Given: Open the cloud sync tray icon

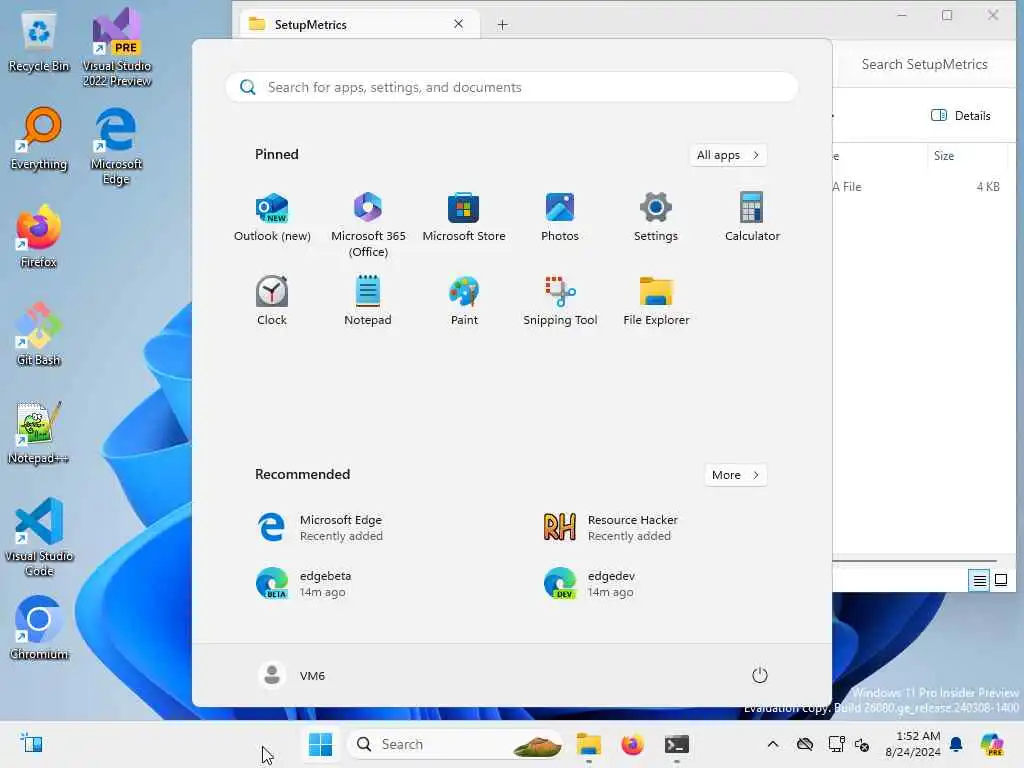Looking at the screenshot, I should tap(805, 744).
